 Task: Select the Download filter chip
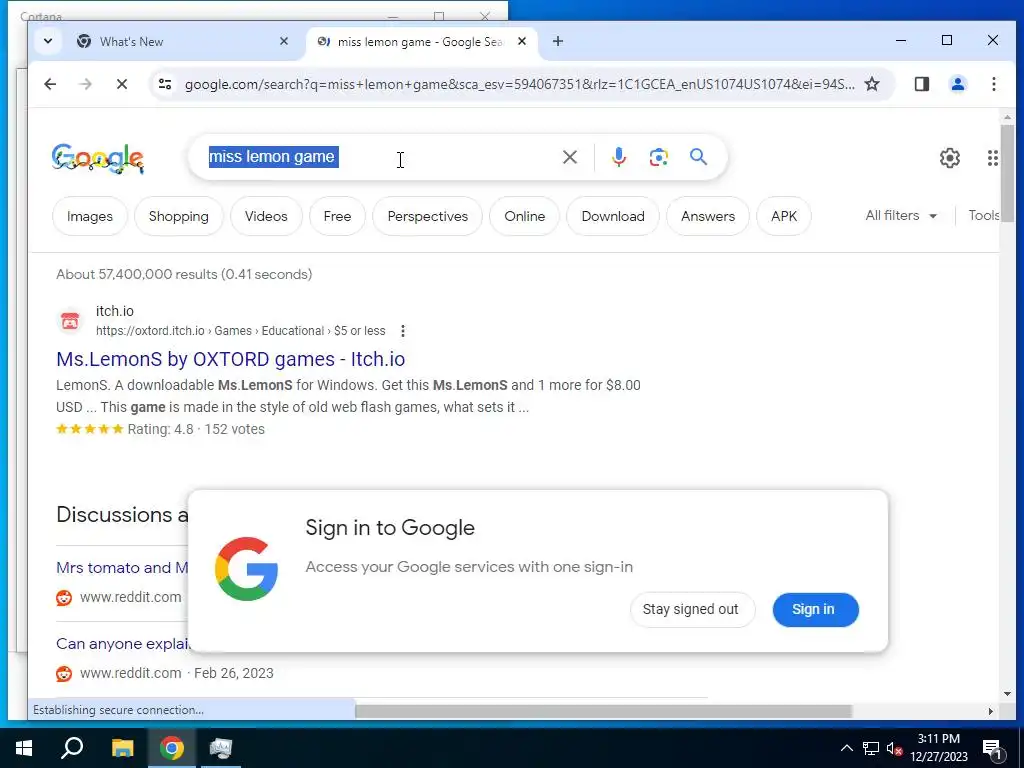coord(613,216)
